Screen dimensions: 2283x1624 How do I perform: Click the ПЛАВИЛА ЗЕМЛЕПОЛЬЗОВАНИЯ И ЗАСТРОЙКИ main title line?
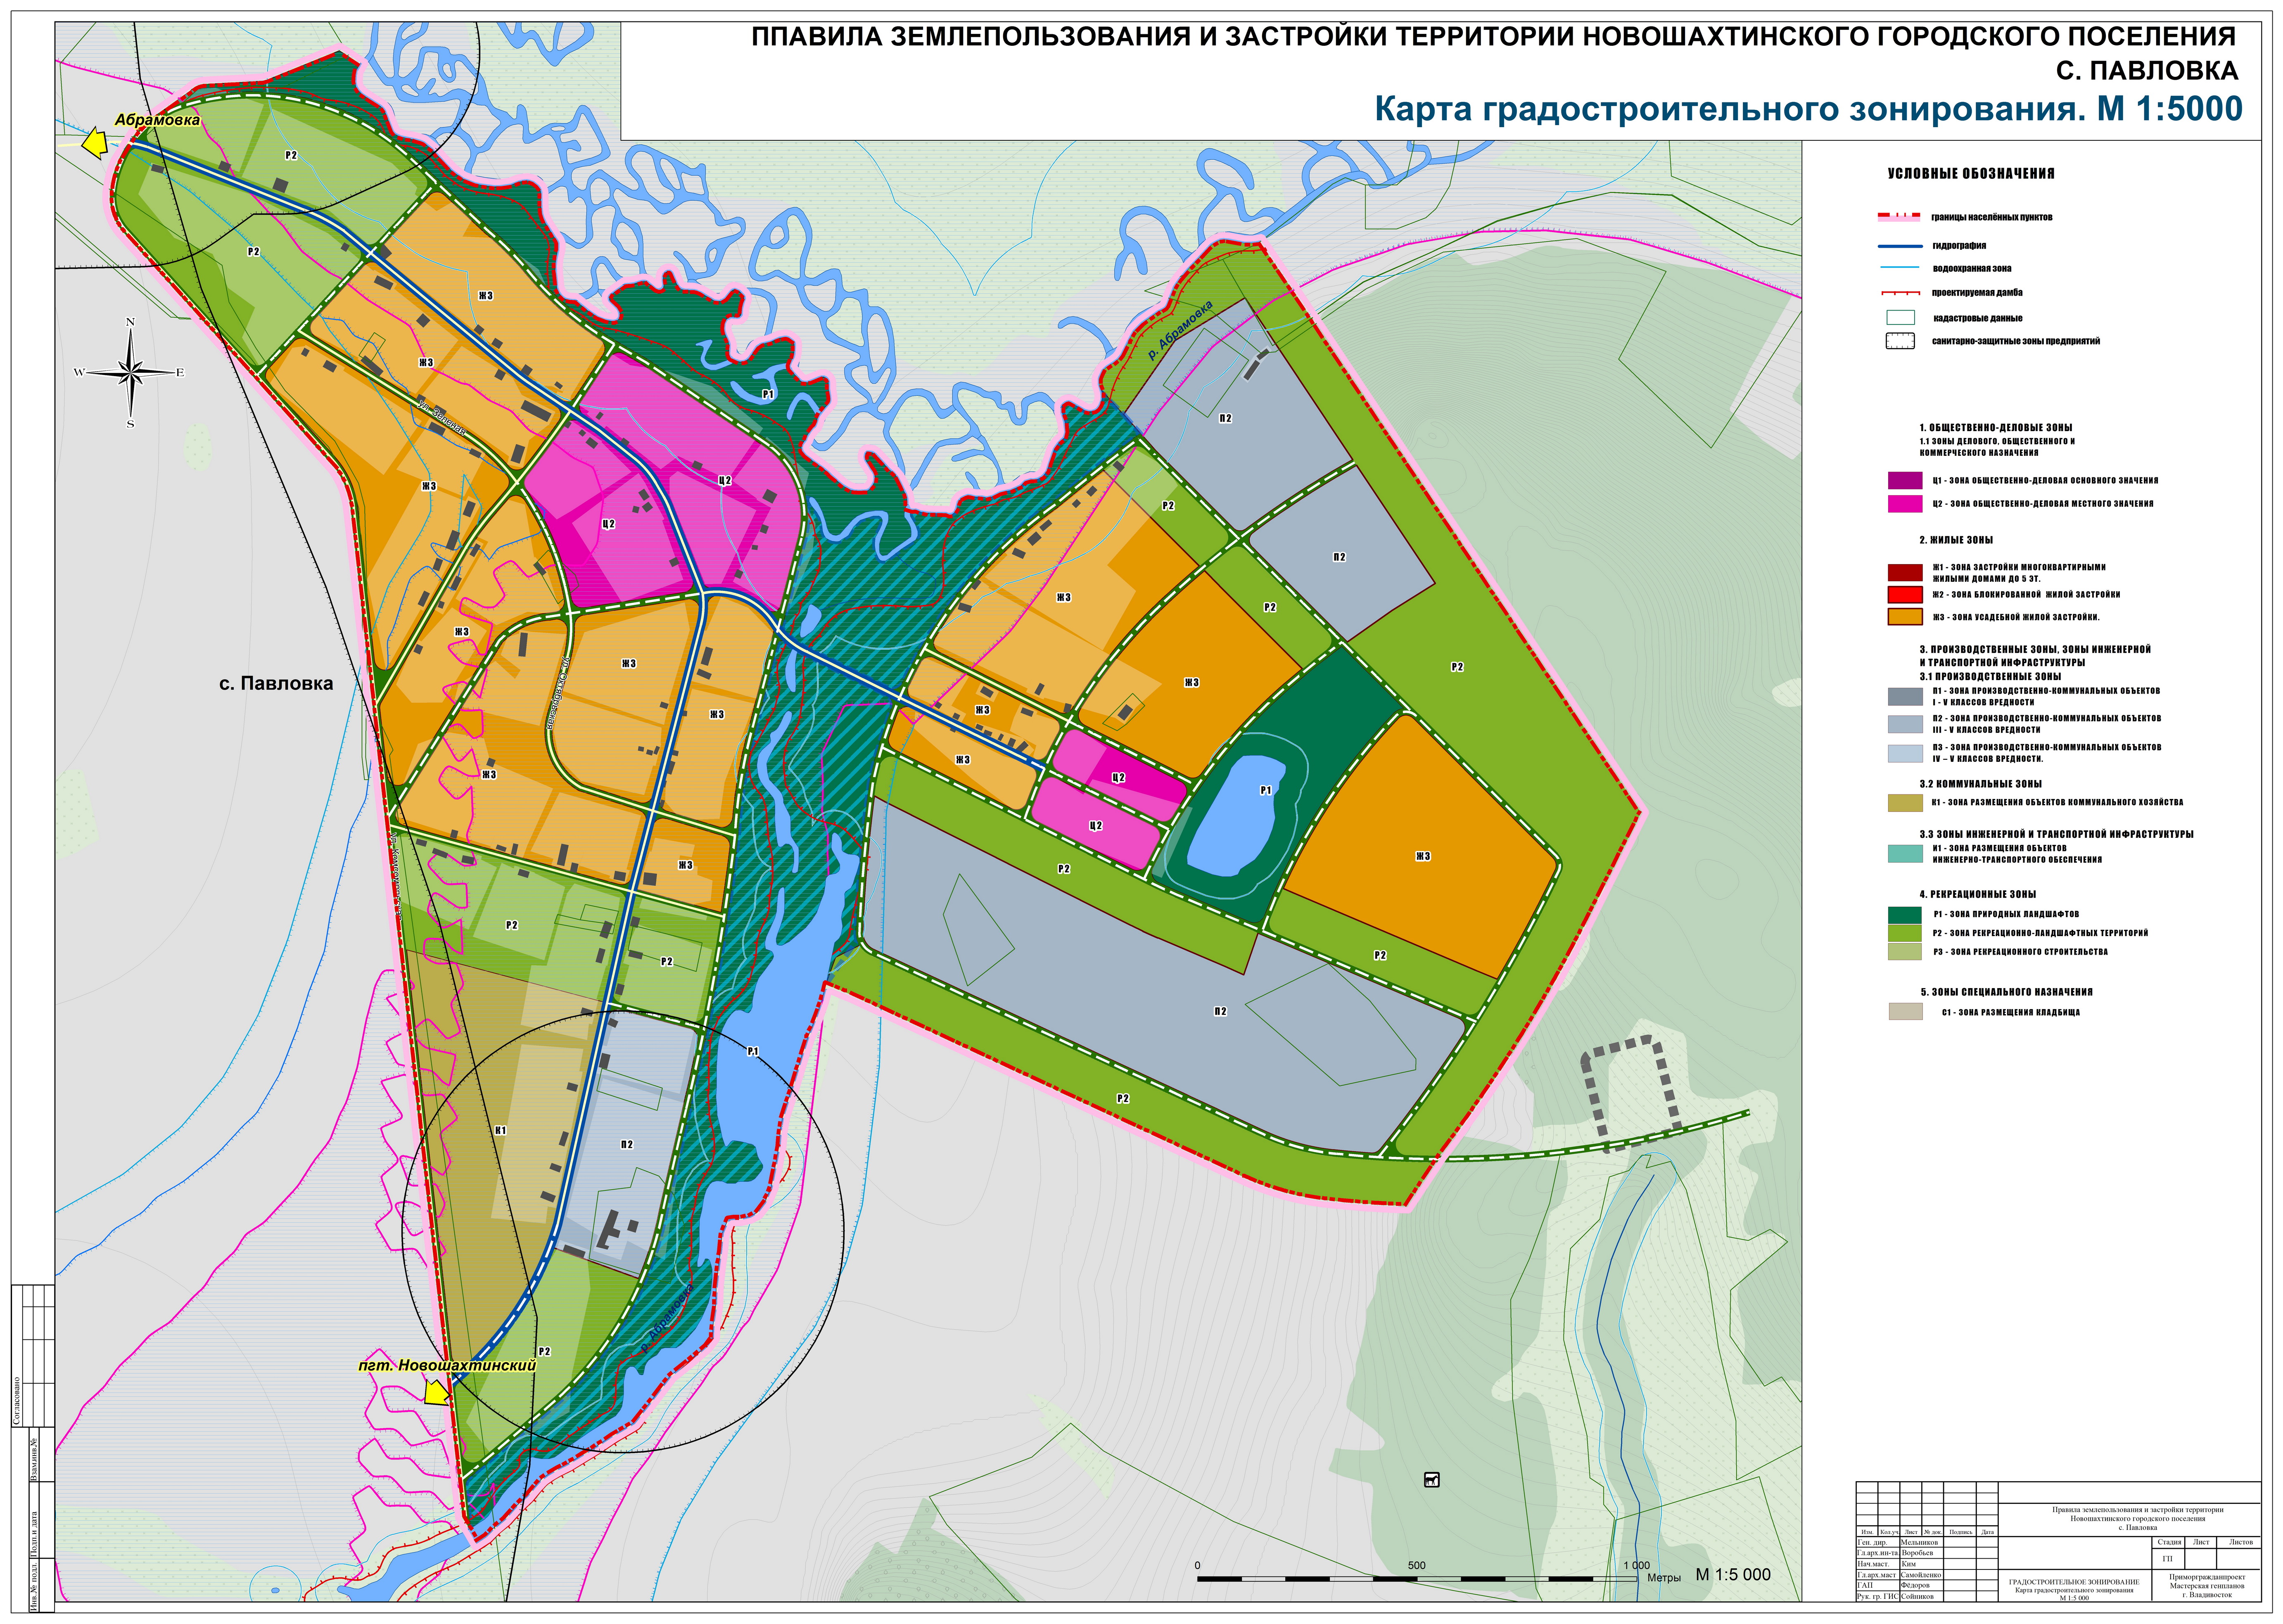pyautogui.click(x=1494, y=37)
